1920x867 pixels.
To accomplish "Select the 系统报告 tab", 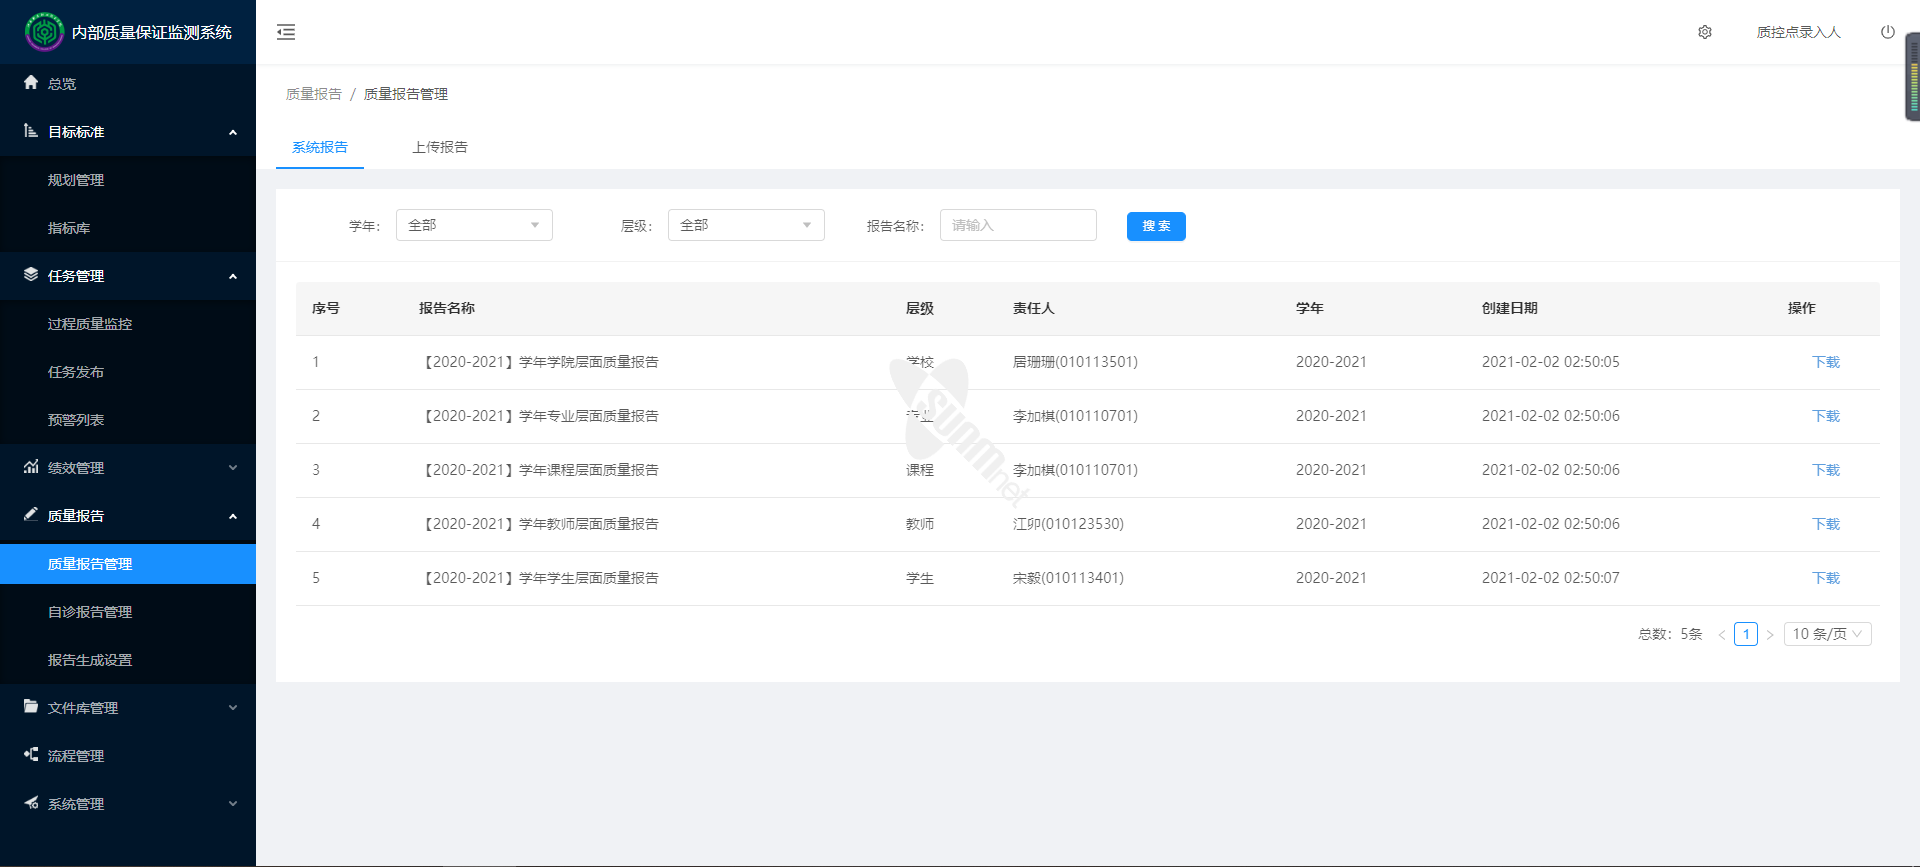I will [x=320, y=147].
